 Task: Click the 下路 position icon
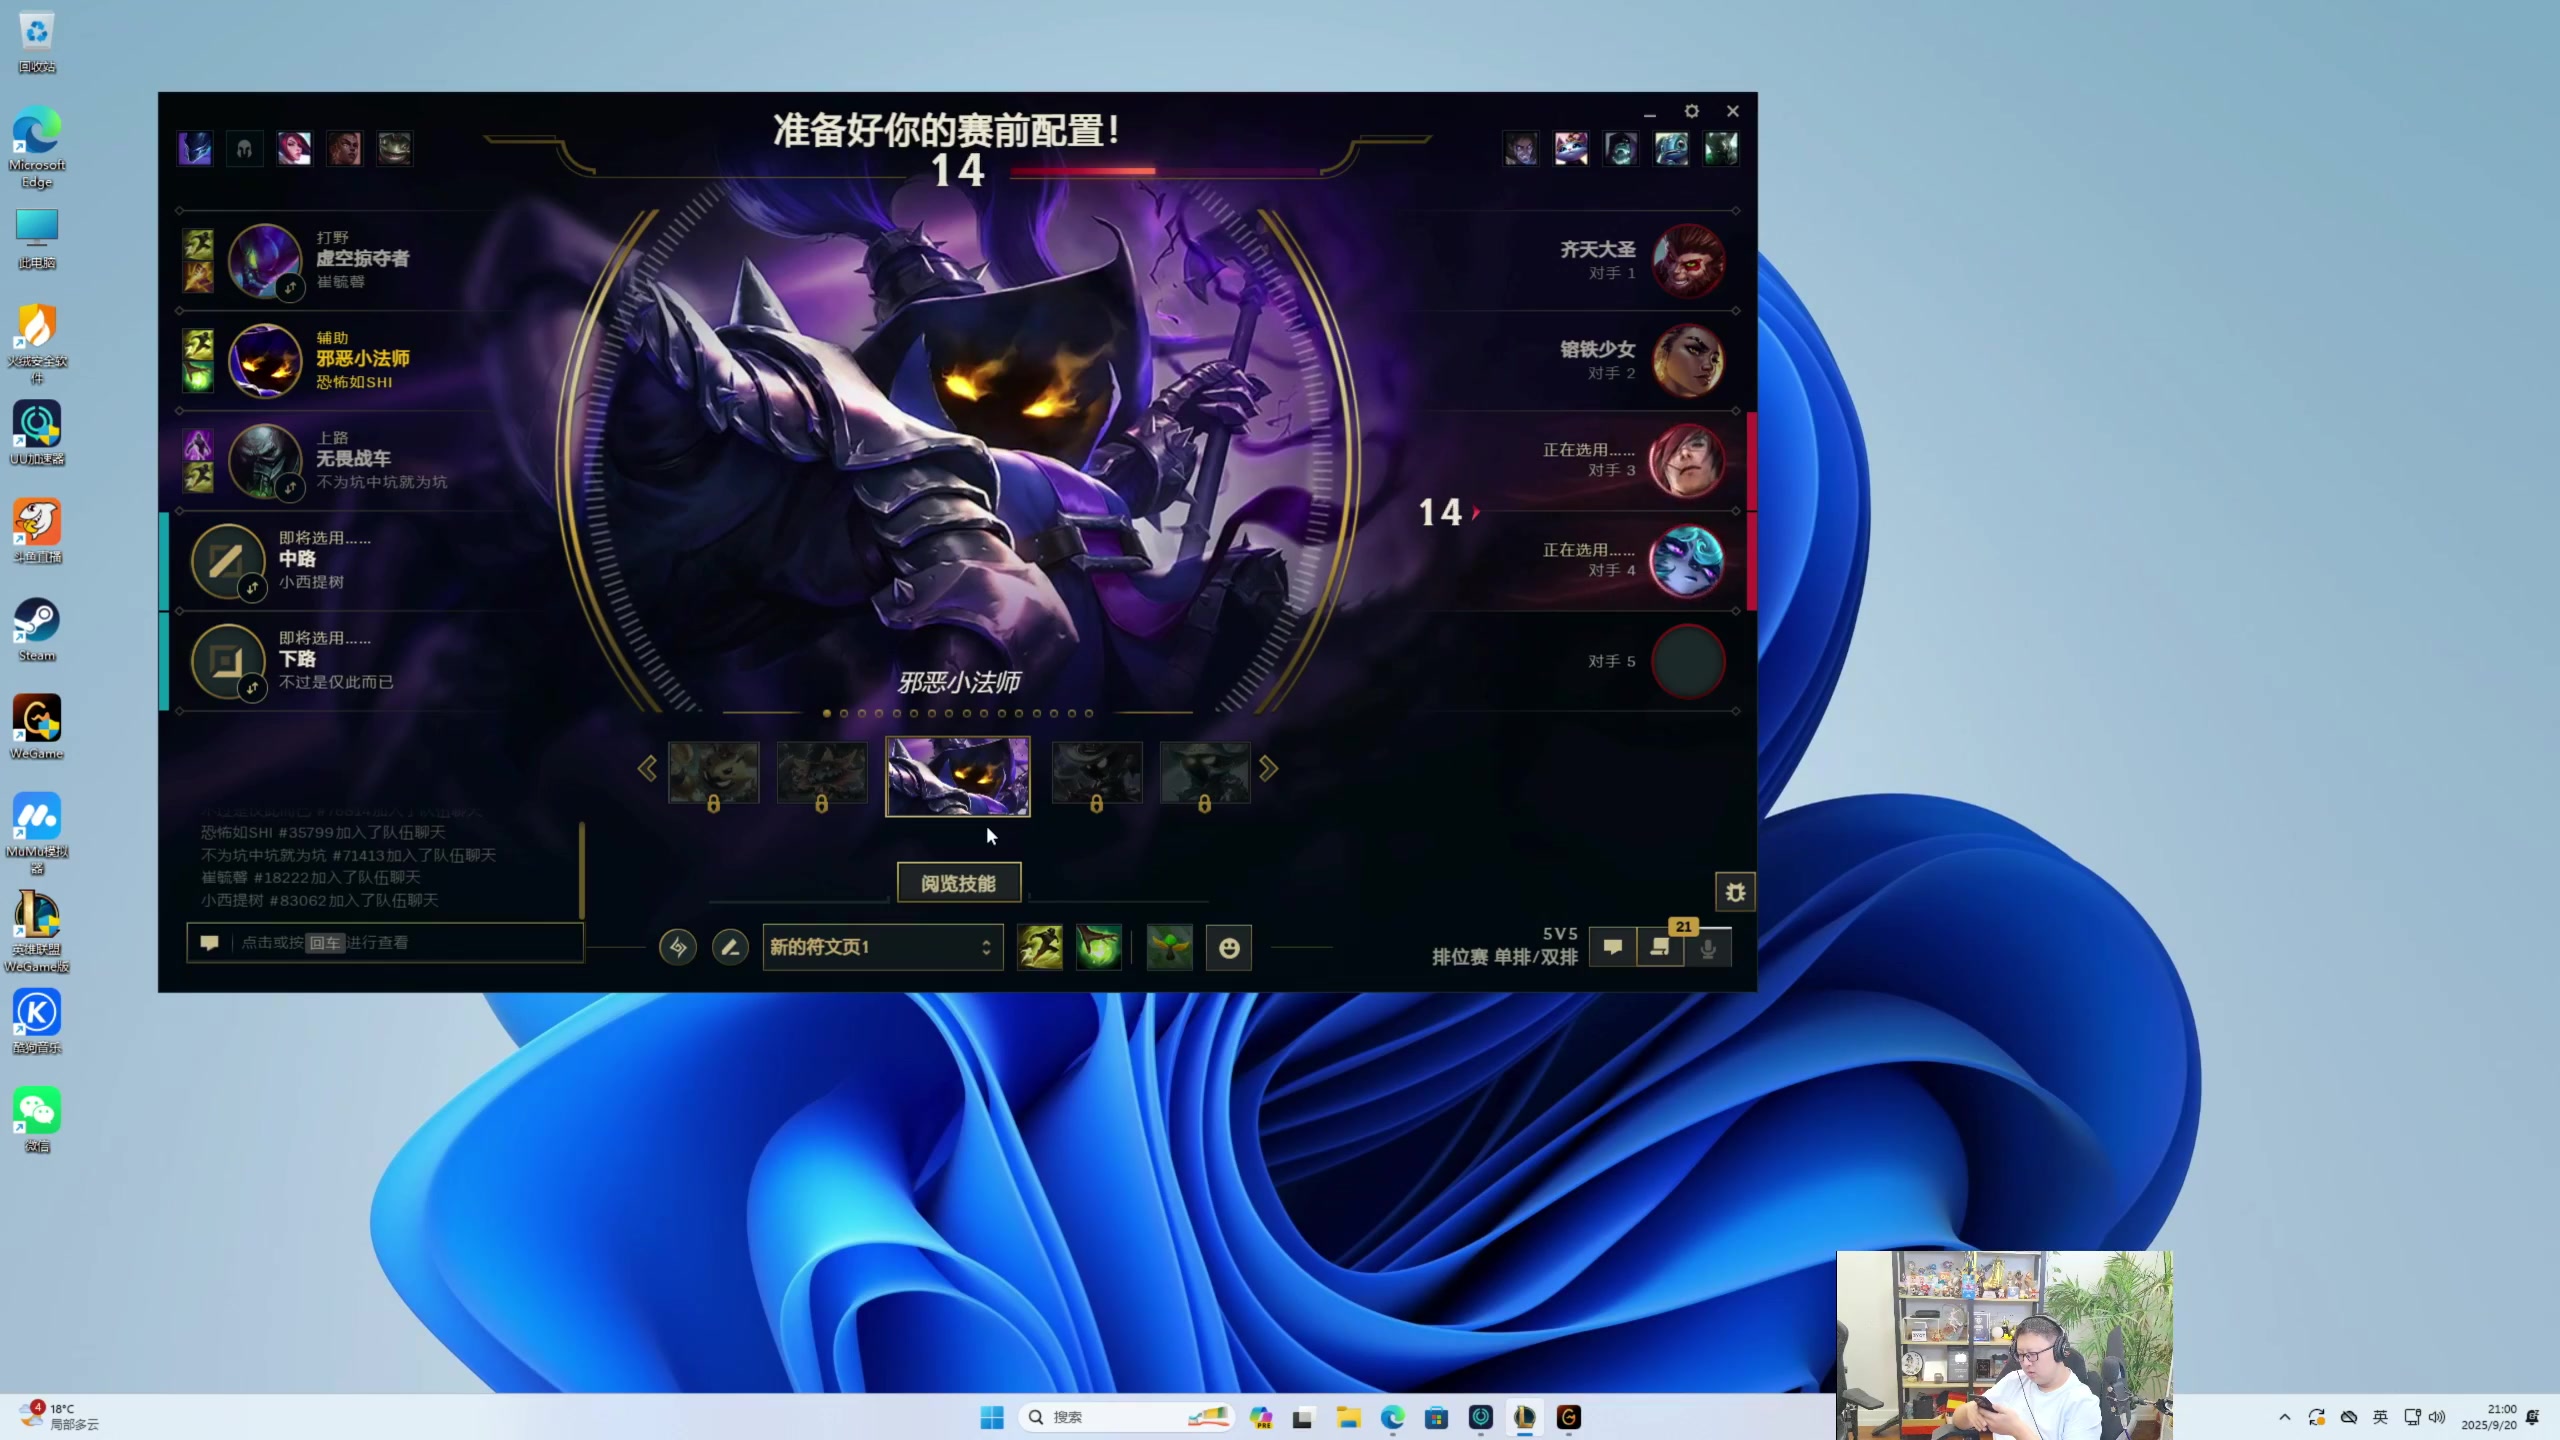227,660
